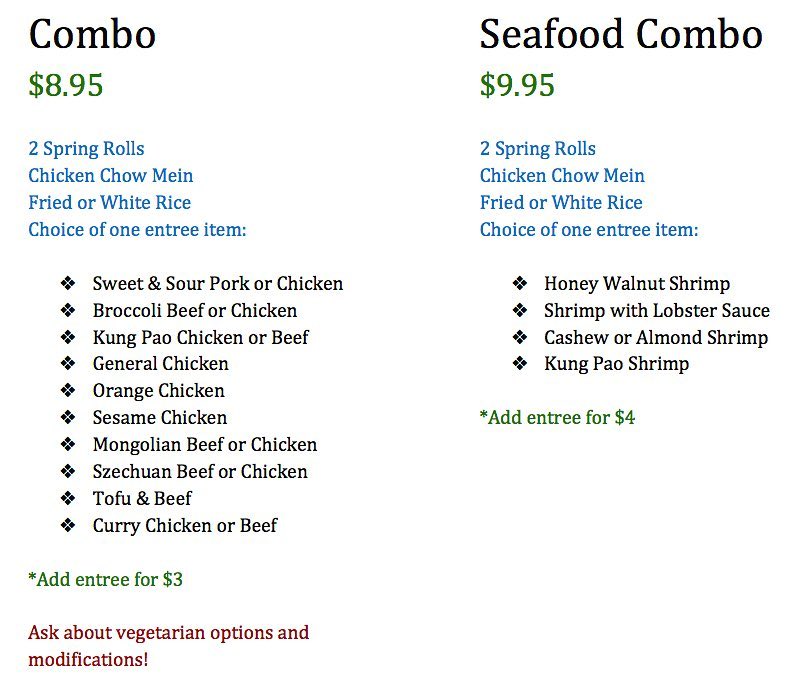Screen dimensions: 796x686
Task: Pick Mongolian Beef or Chicken entree
Action: pyautogui.click(x=204, y=445)
